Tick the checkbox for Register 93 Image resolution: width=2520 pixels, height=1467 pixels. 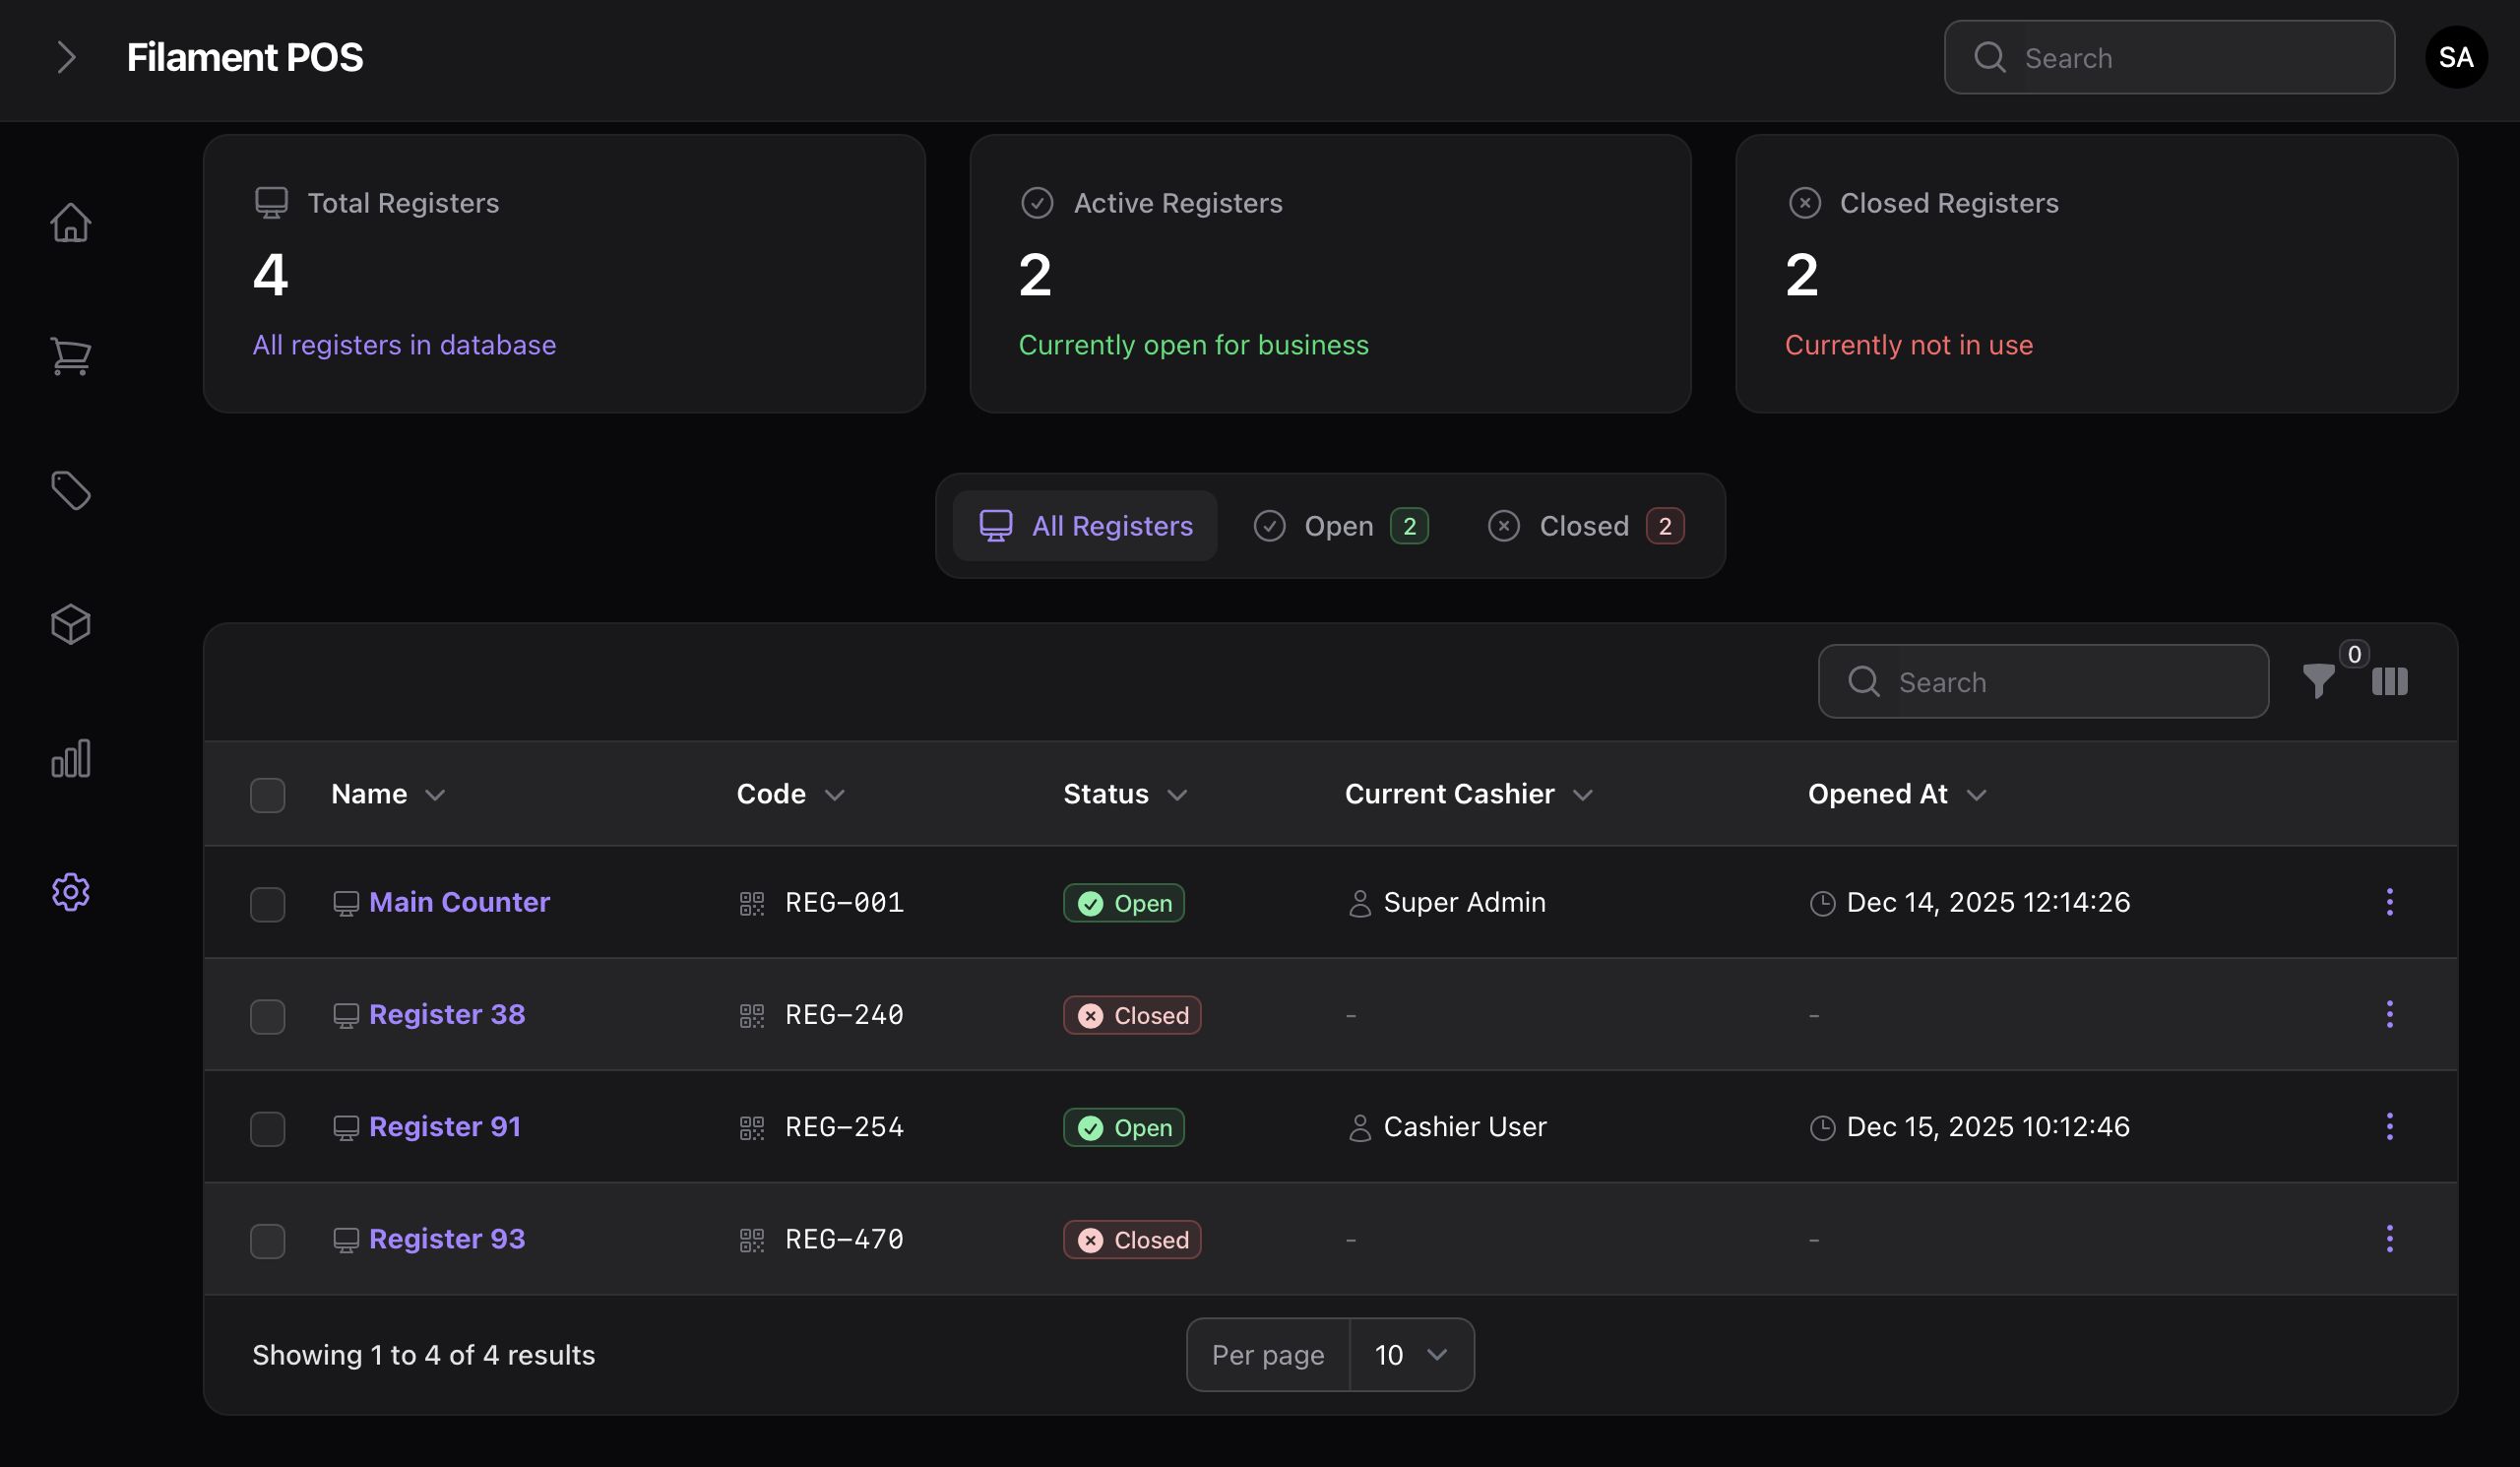[x=267, y=1240]
